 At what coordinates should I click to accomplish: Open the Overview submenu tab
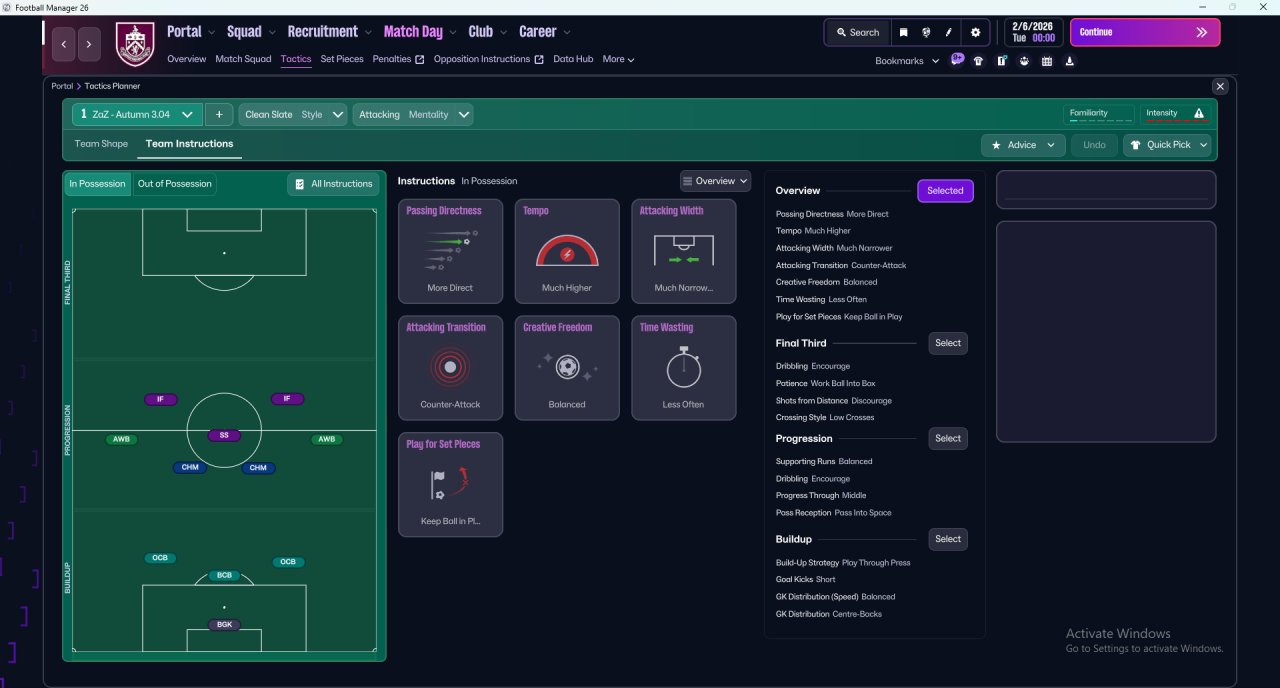(187, 59)
